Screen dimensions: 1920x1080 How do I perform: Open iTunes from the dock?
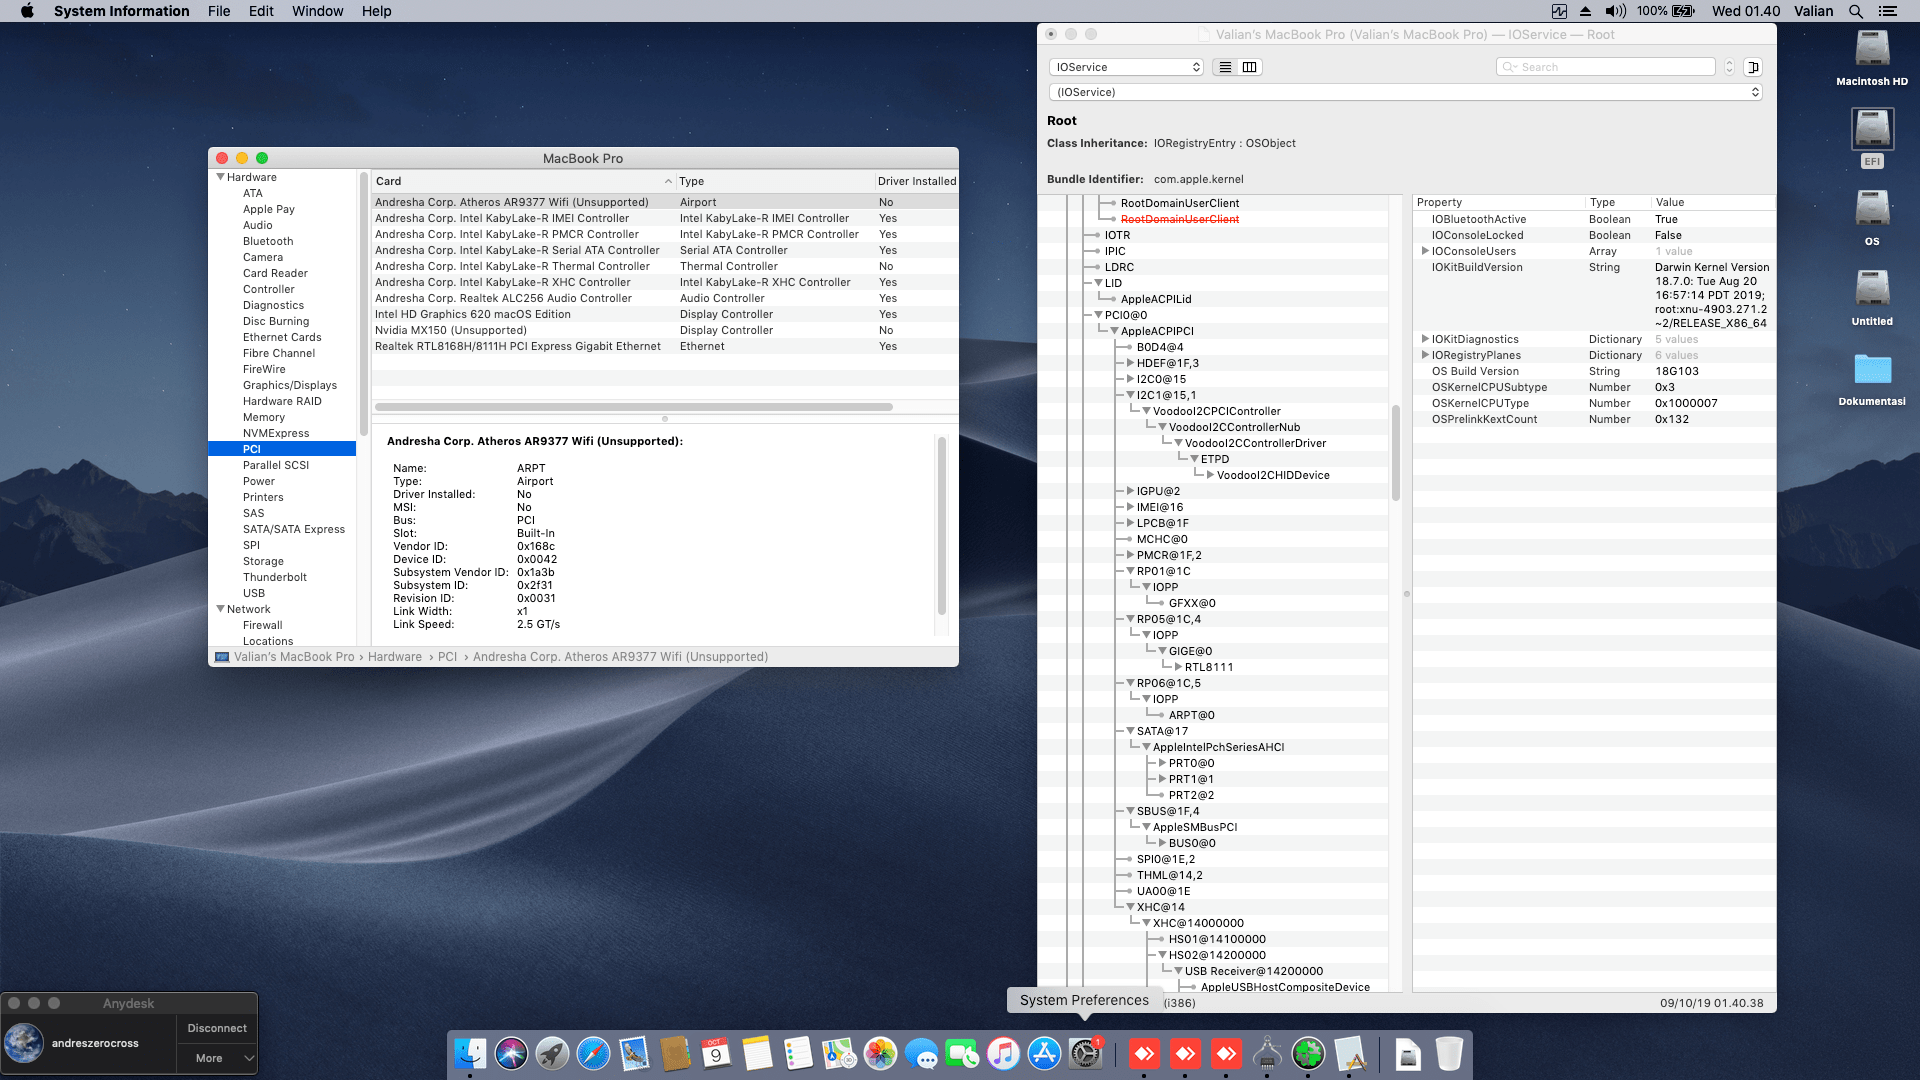tap(1003, 1053)
